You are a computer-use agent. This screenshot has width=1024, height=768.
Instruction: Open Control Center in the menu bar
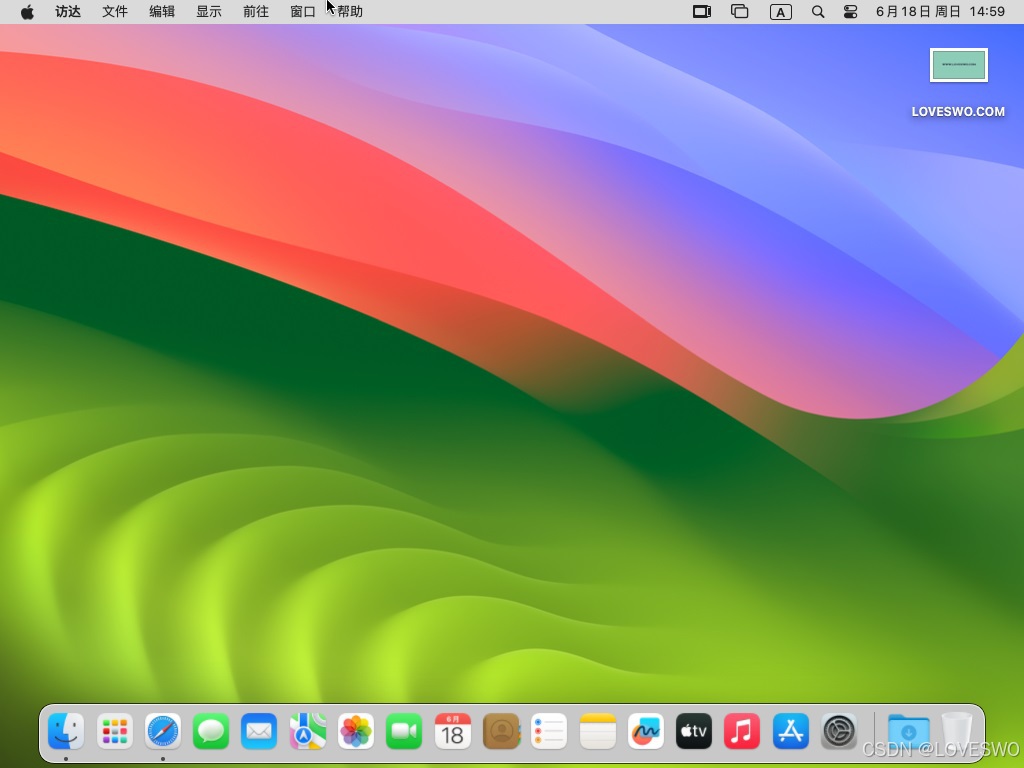point(850,12)
